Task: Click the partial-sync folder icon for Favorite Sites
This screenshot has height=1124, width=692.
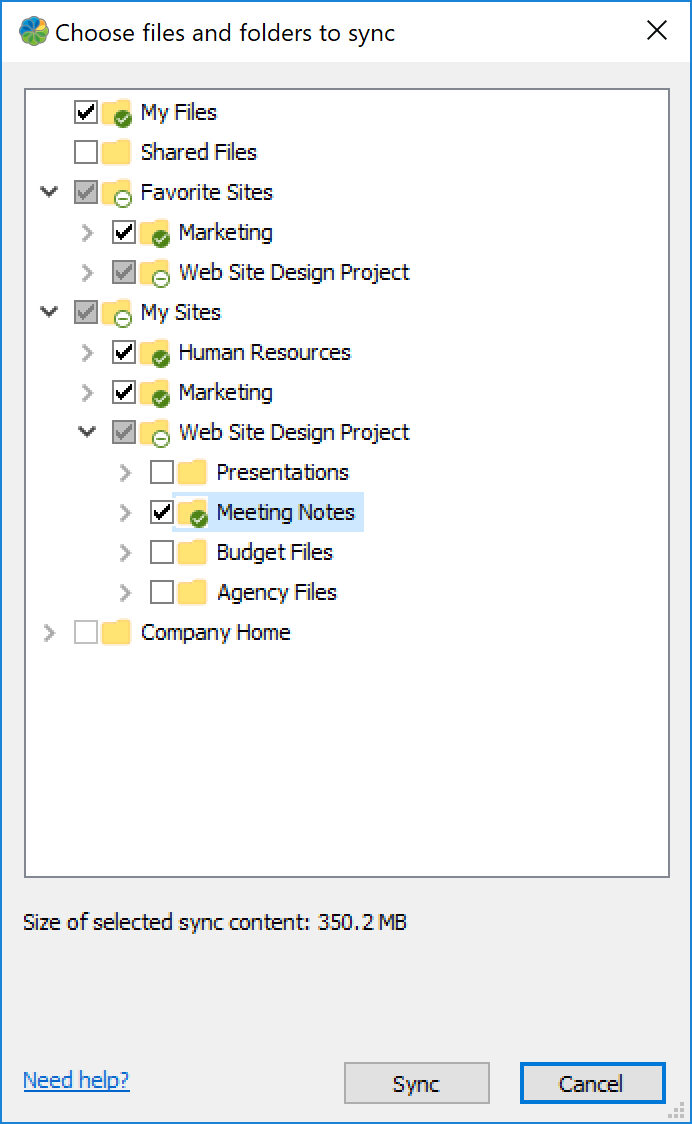Action: point(117,193)
